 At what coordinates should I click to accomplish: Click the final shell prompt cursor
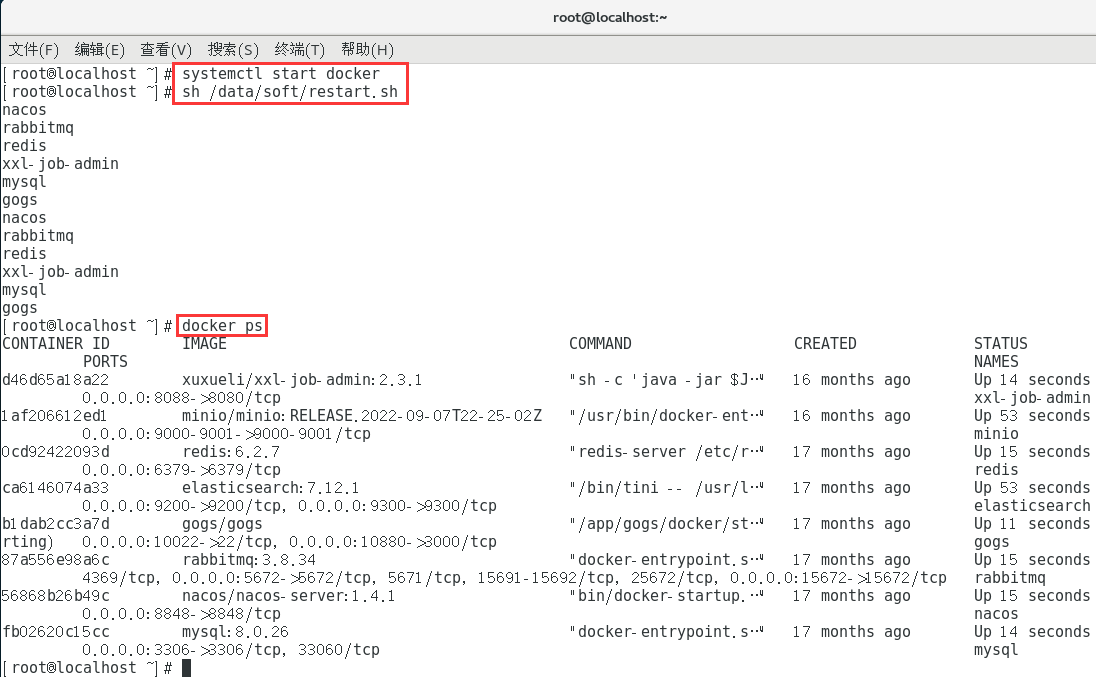[187, 668]
